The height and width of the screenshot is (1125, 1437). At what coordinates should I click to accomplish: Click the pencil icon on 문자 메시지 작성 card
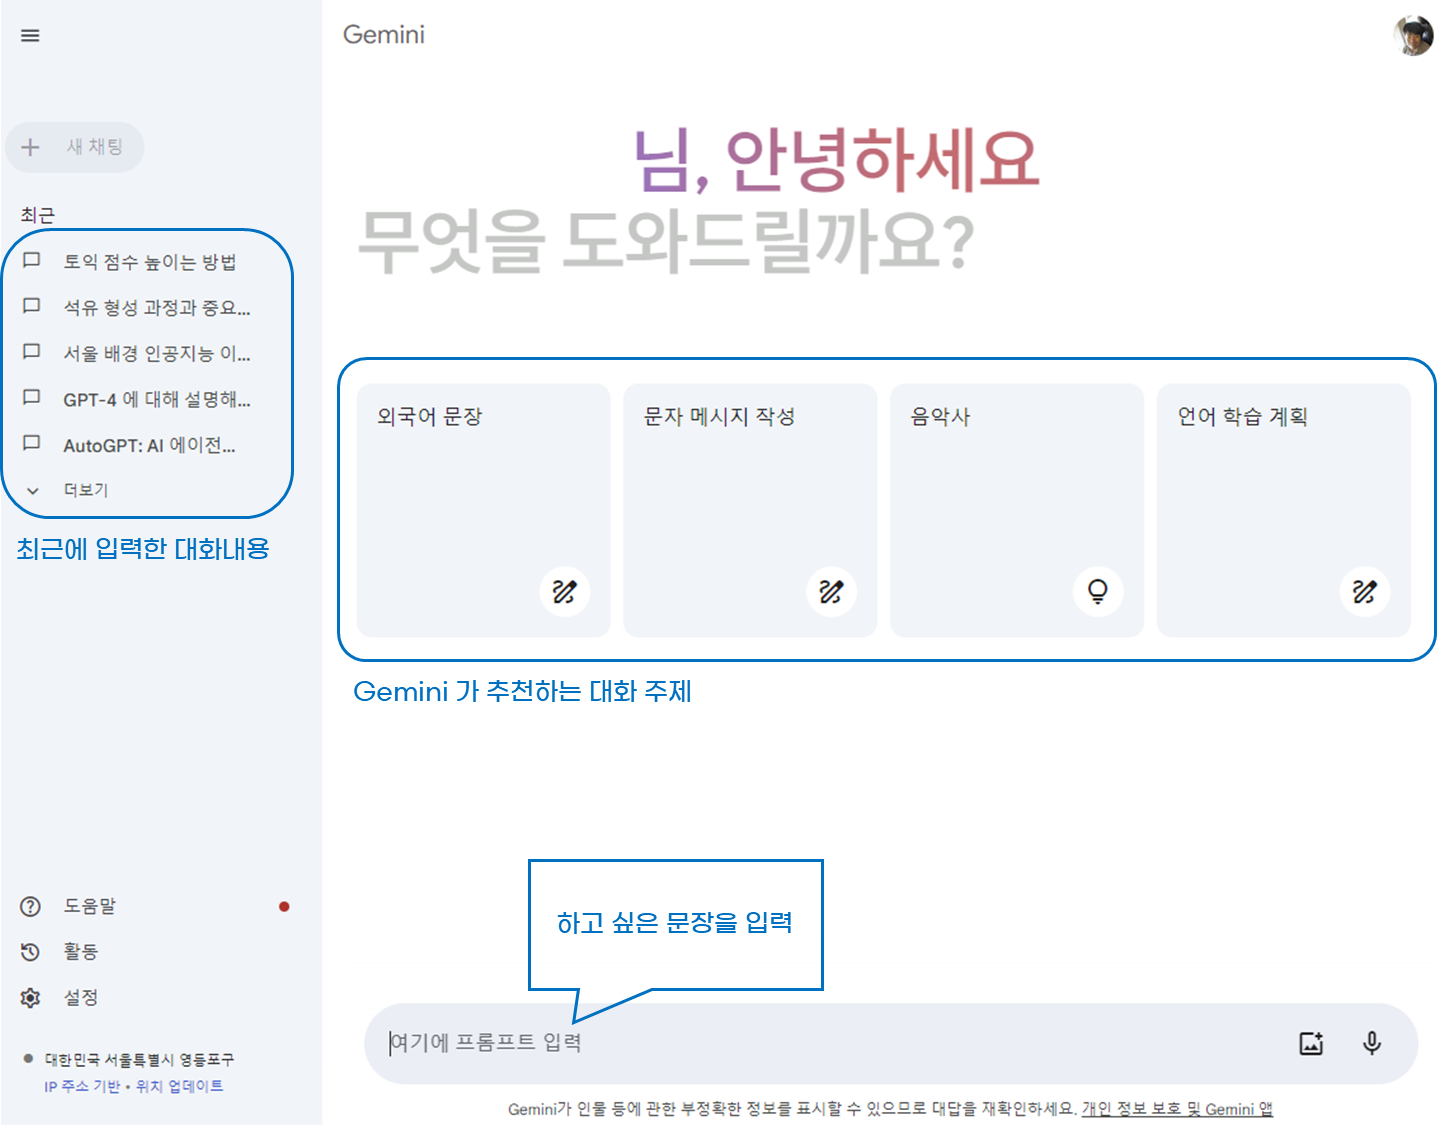(x=831, y=592)
